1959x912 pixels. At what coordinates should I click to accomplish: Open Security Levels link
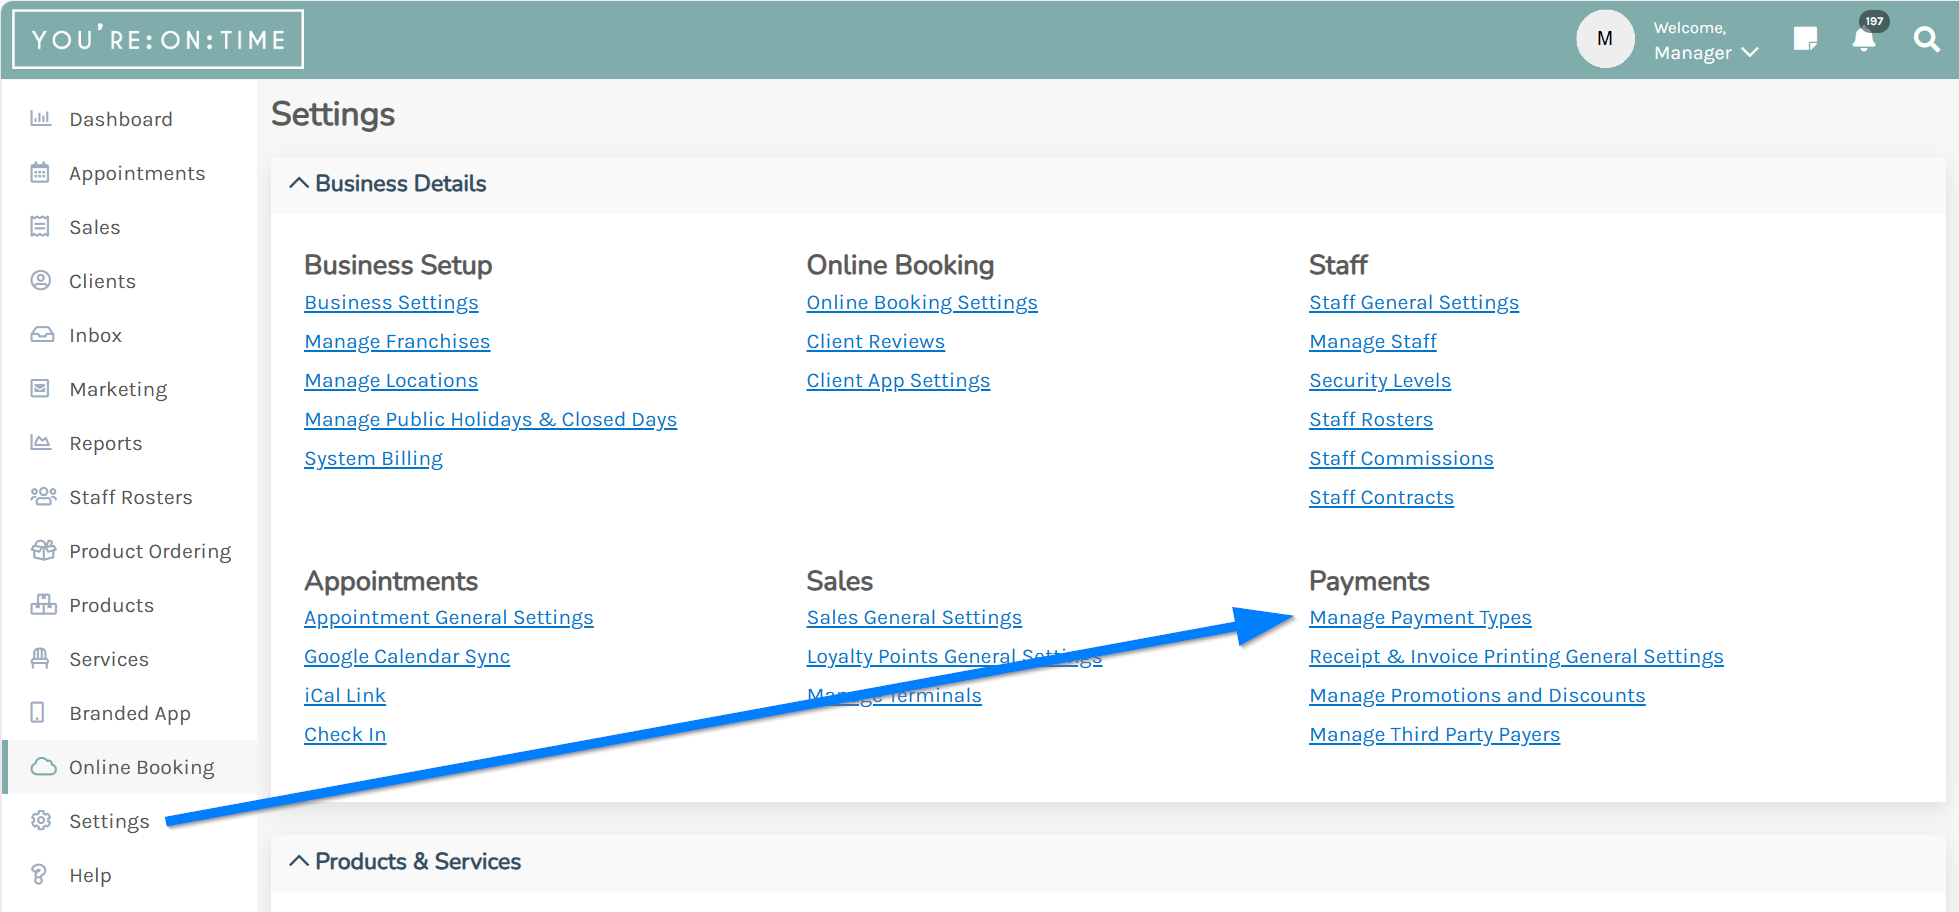[1380, 380]
